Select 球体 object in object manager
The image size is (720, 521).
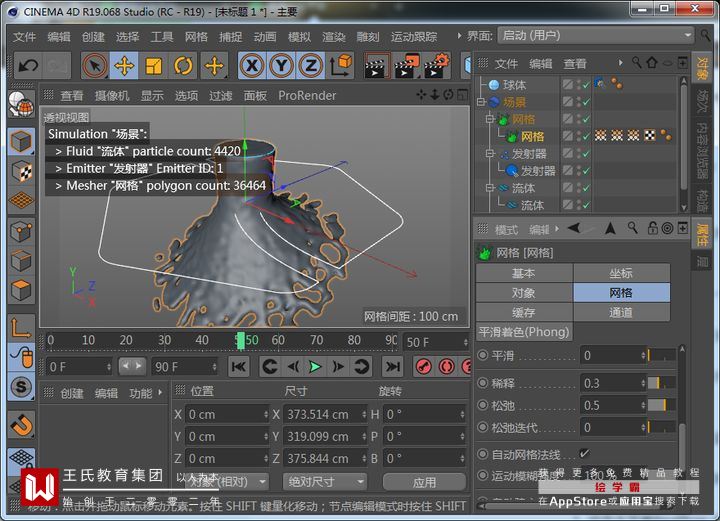click(514, 85)
